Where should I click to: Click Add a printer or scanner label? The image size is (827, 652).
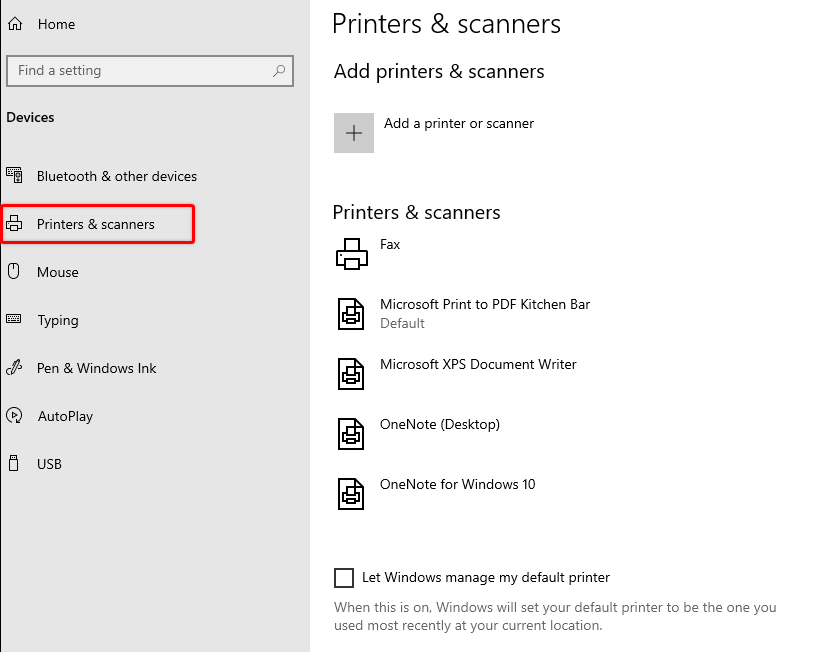point(459,123)
